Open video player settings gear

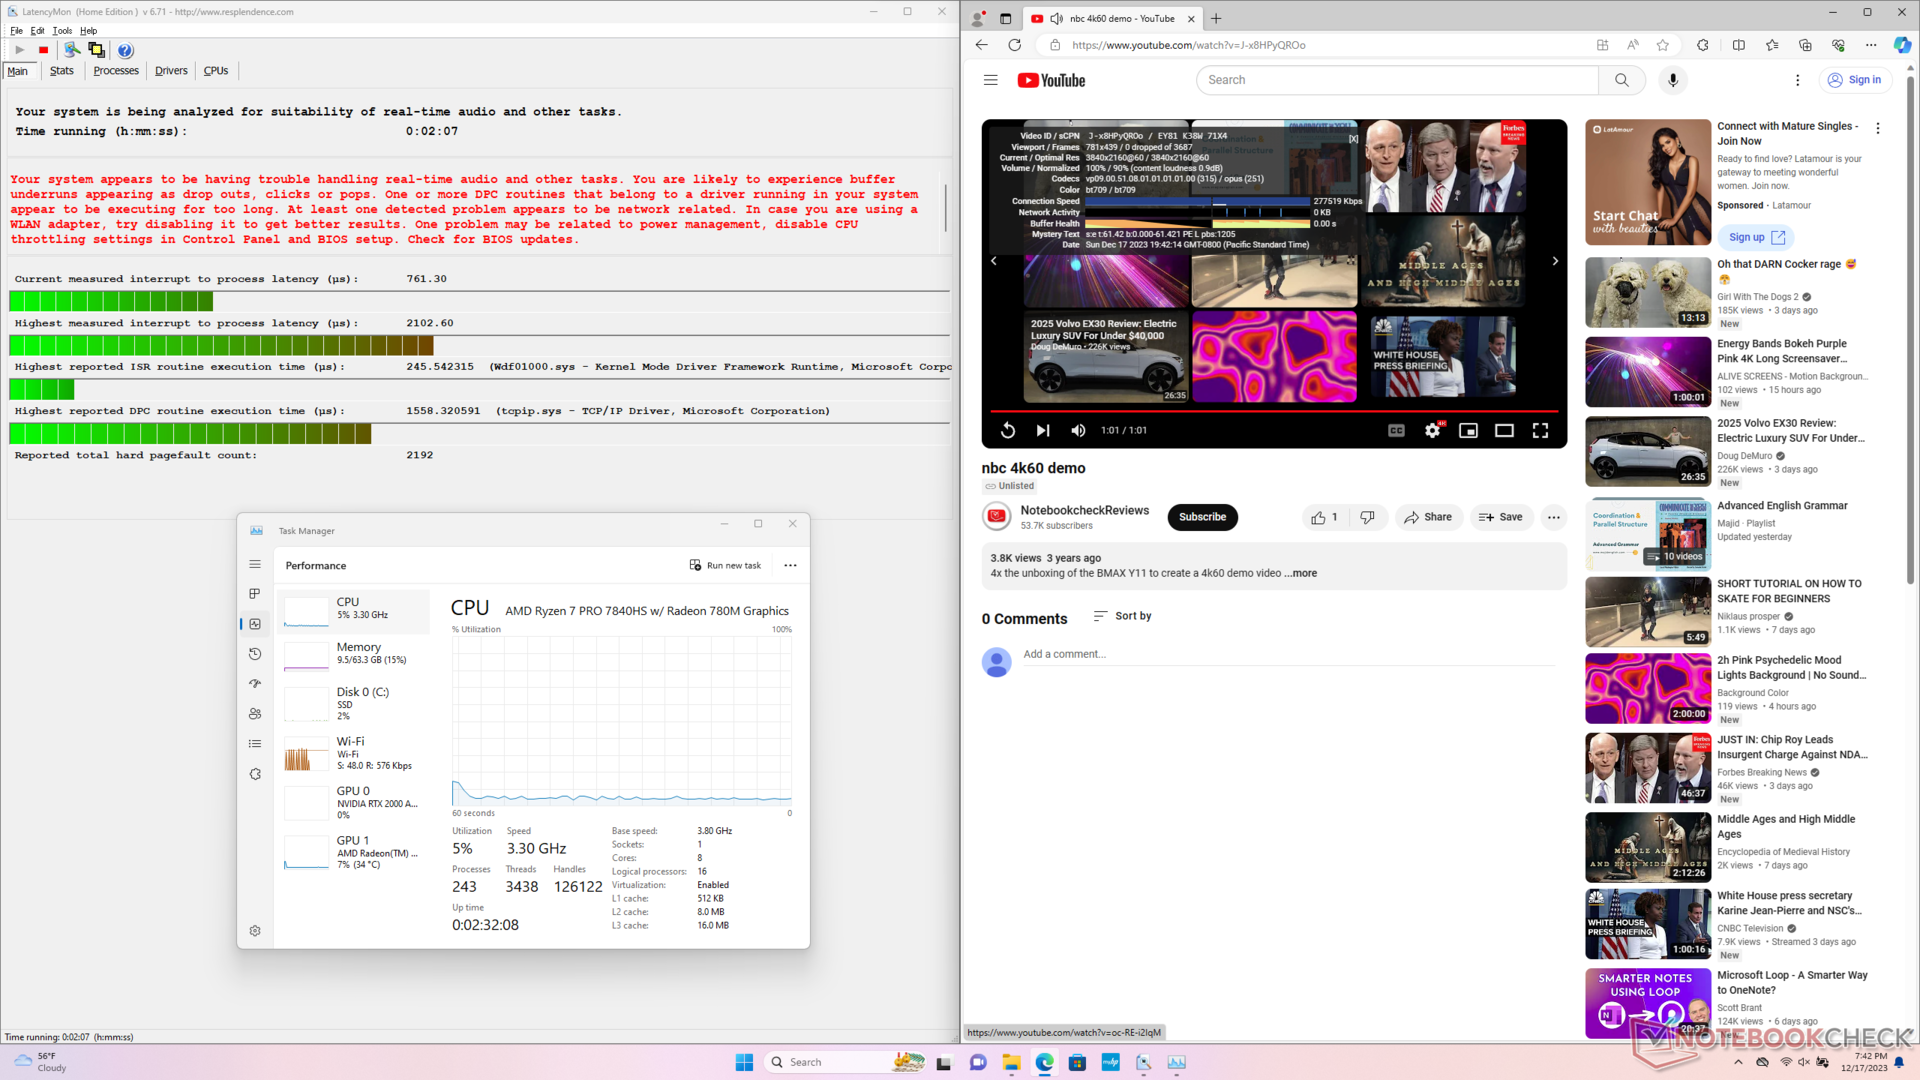pos(1432,430)
